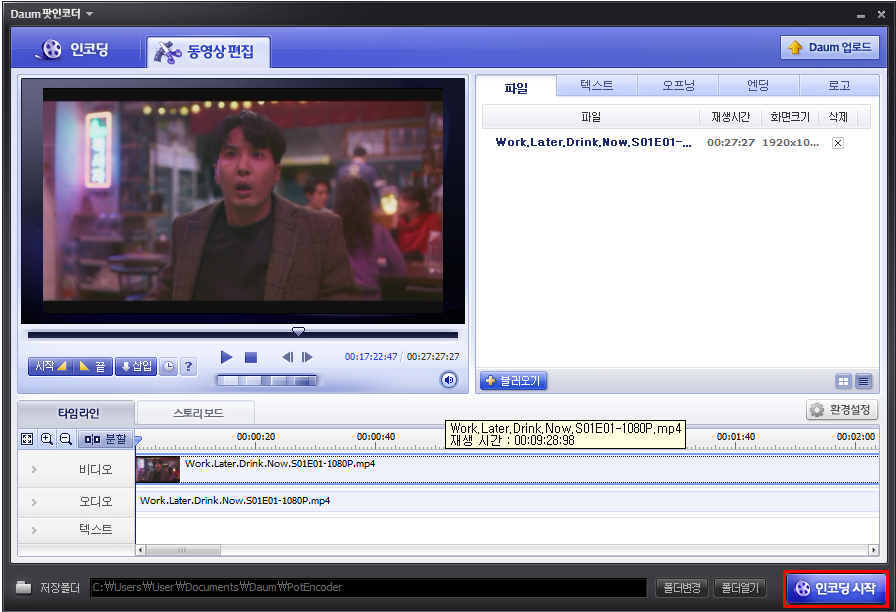The height and width of the screenshot is (612, 896).
Task: Click the Daum 업로드 button
Action: (830, 47)
